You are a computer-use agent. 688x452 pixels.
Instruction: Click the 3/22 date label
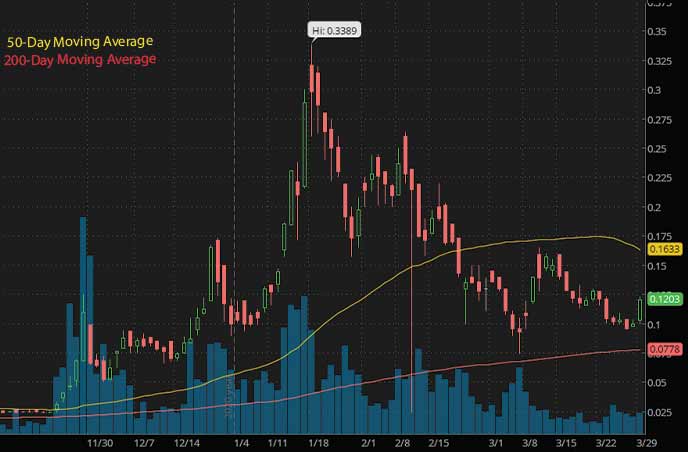pyautogui.click(x=606, y=443)
